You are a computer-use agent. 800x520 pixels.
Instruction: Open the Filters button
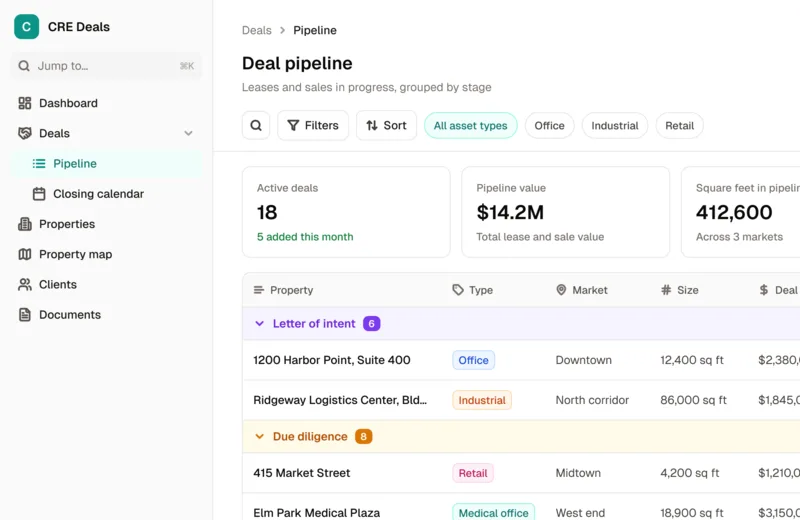pyautogui.click(x=313, y=126)
